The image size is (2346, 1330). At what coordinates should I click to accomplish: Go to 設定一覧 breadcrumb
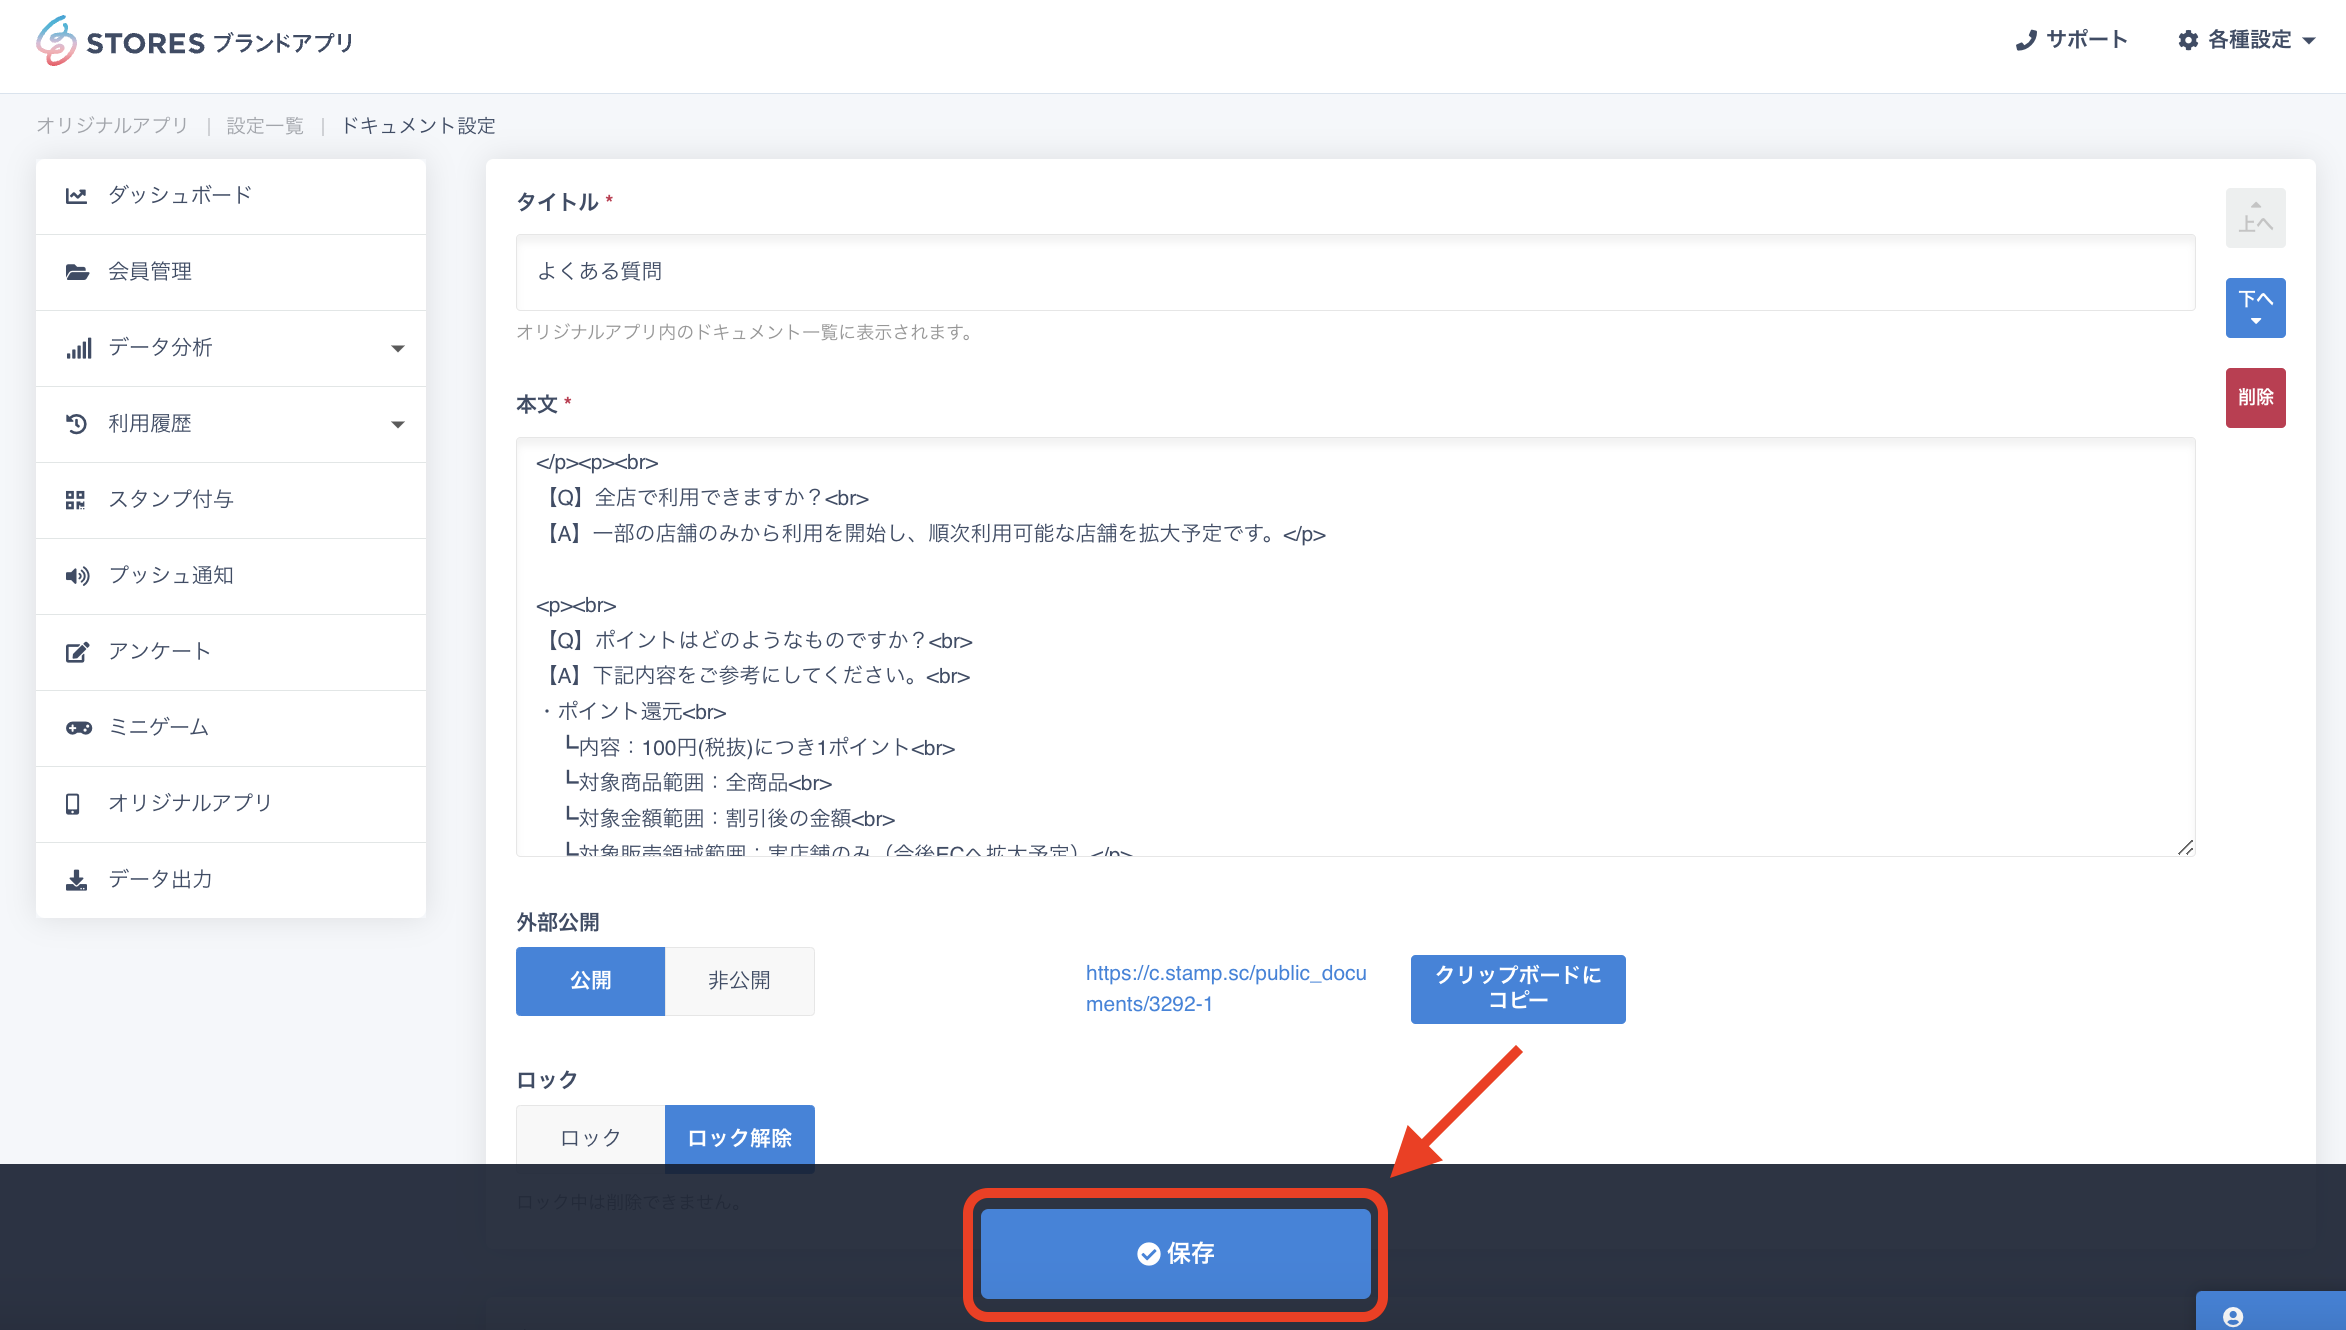pos(265,126)
